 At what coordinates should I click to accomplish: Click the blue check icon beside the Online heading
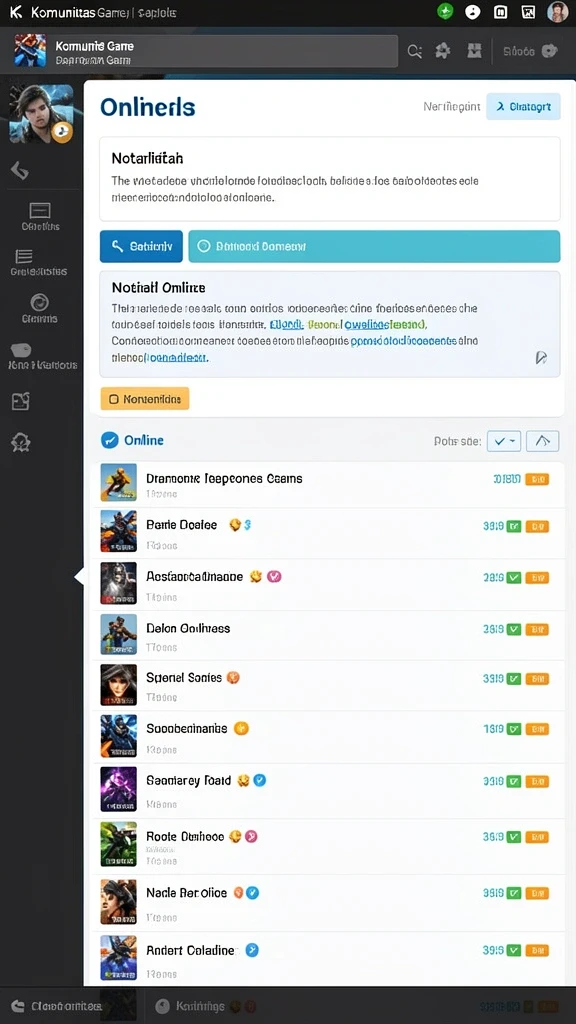[110, 440]
